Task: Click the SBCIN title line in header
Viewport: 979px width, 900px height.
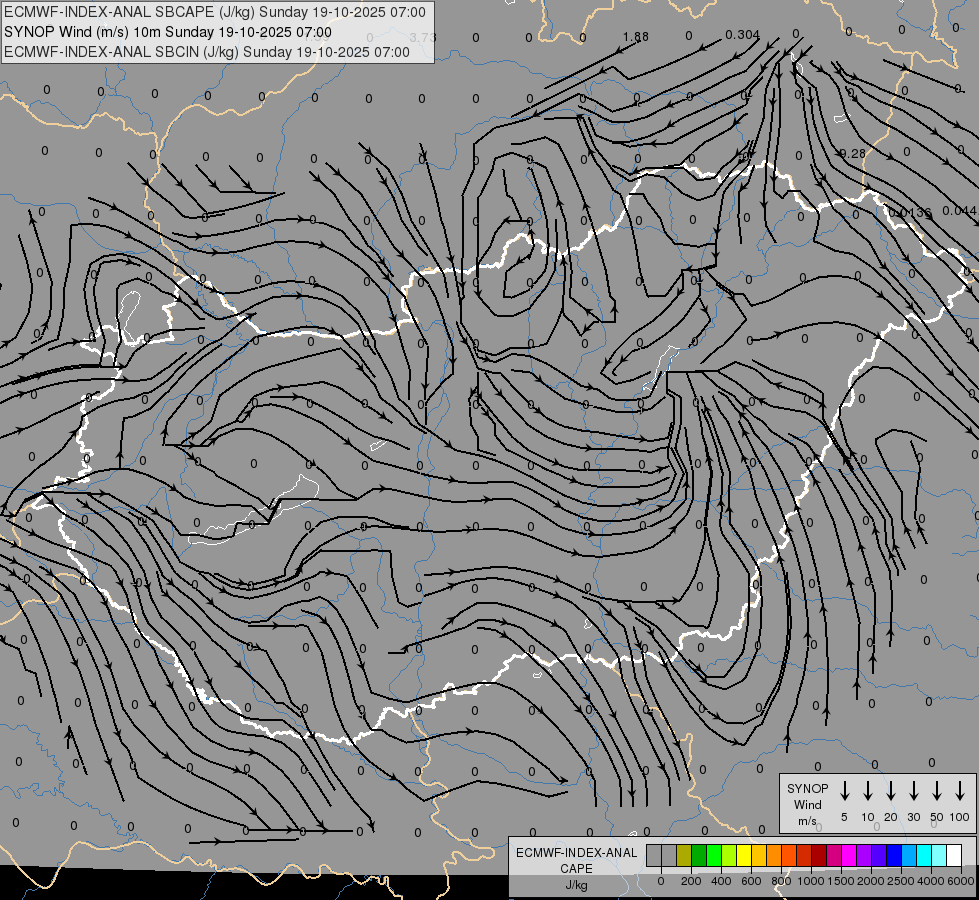Action: point(207,52)
